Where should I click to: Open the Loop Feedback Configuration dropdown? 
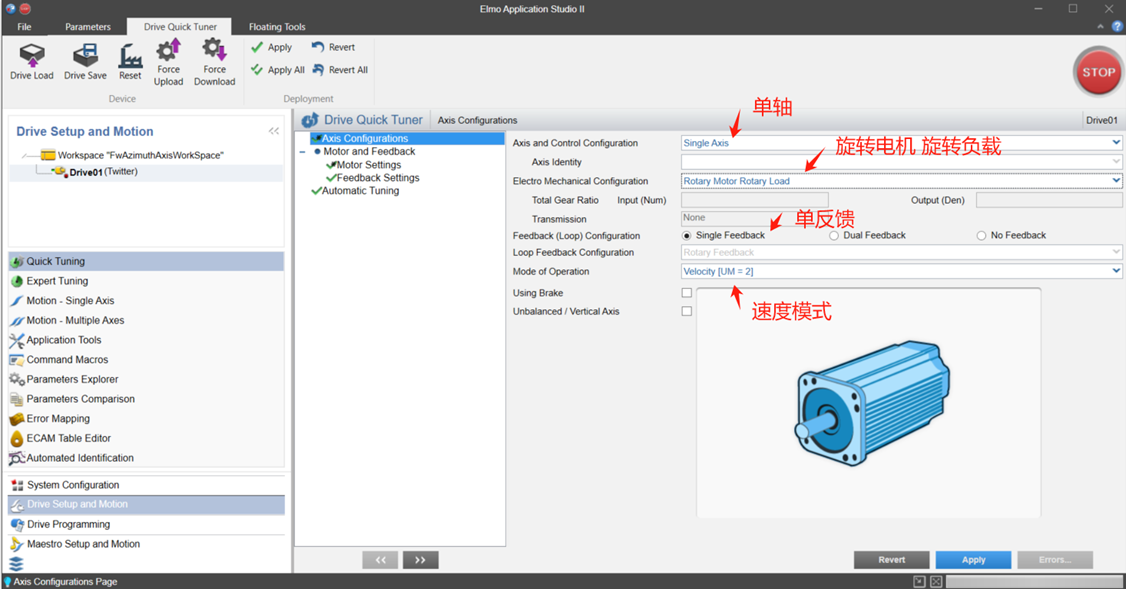tap(901, 252)
